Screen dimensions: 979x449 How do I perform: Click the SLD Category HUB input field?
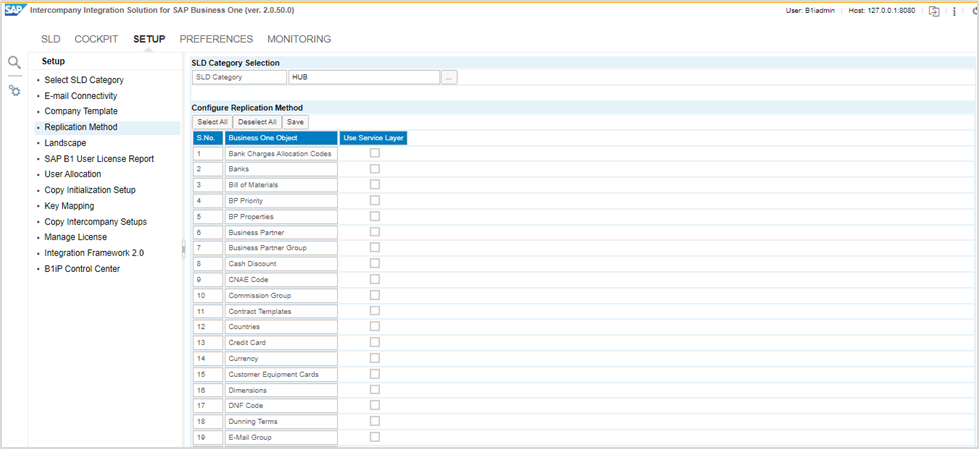tap(364, 77)
